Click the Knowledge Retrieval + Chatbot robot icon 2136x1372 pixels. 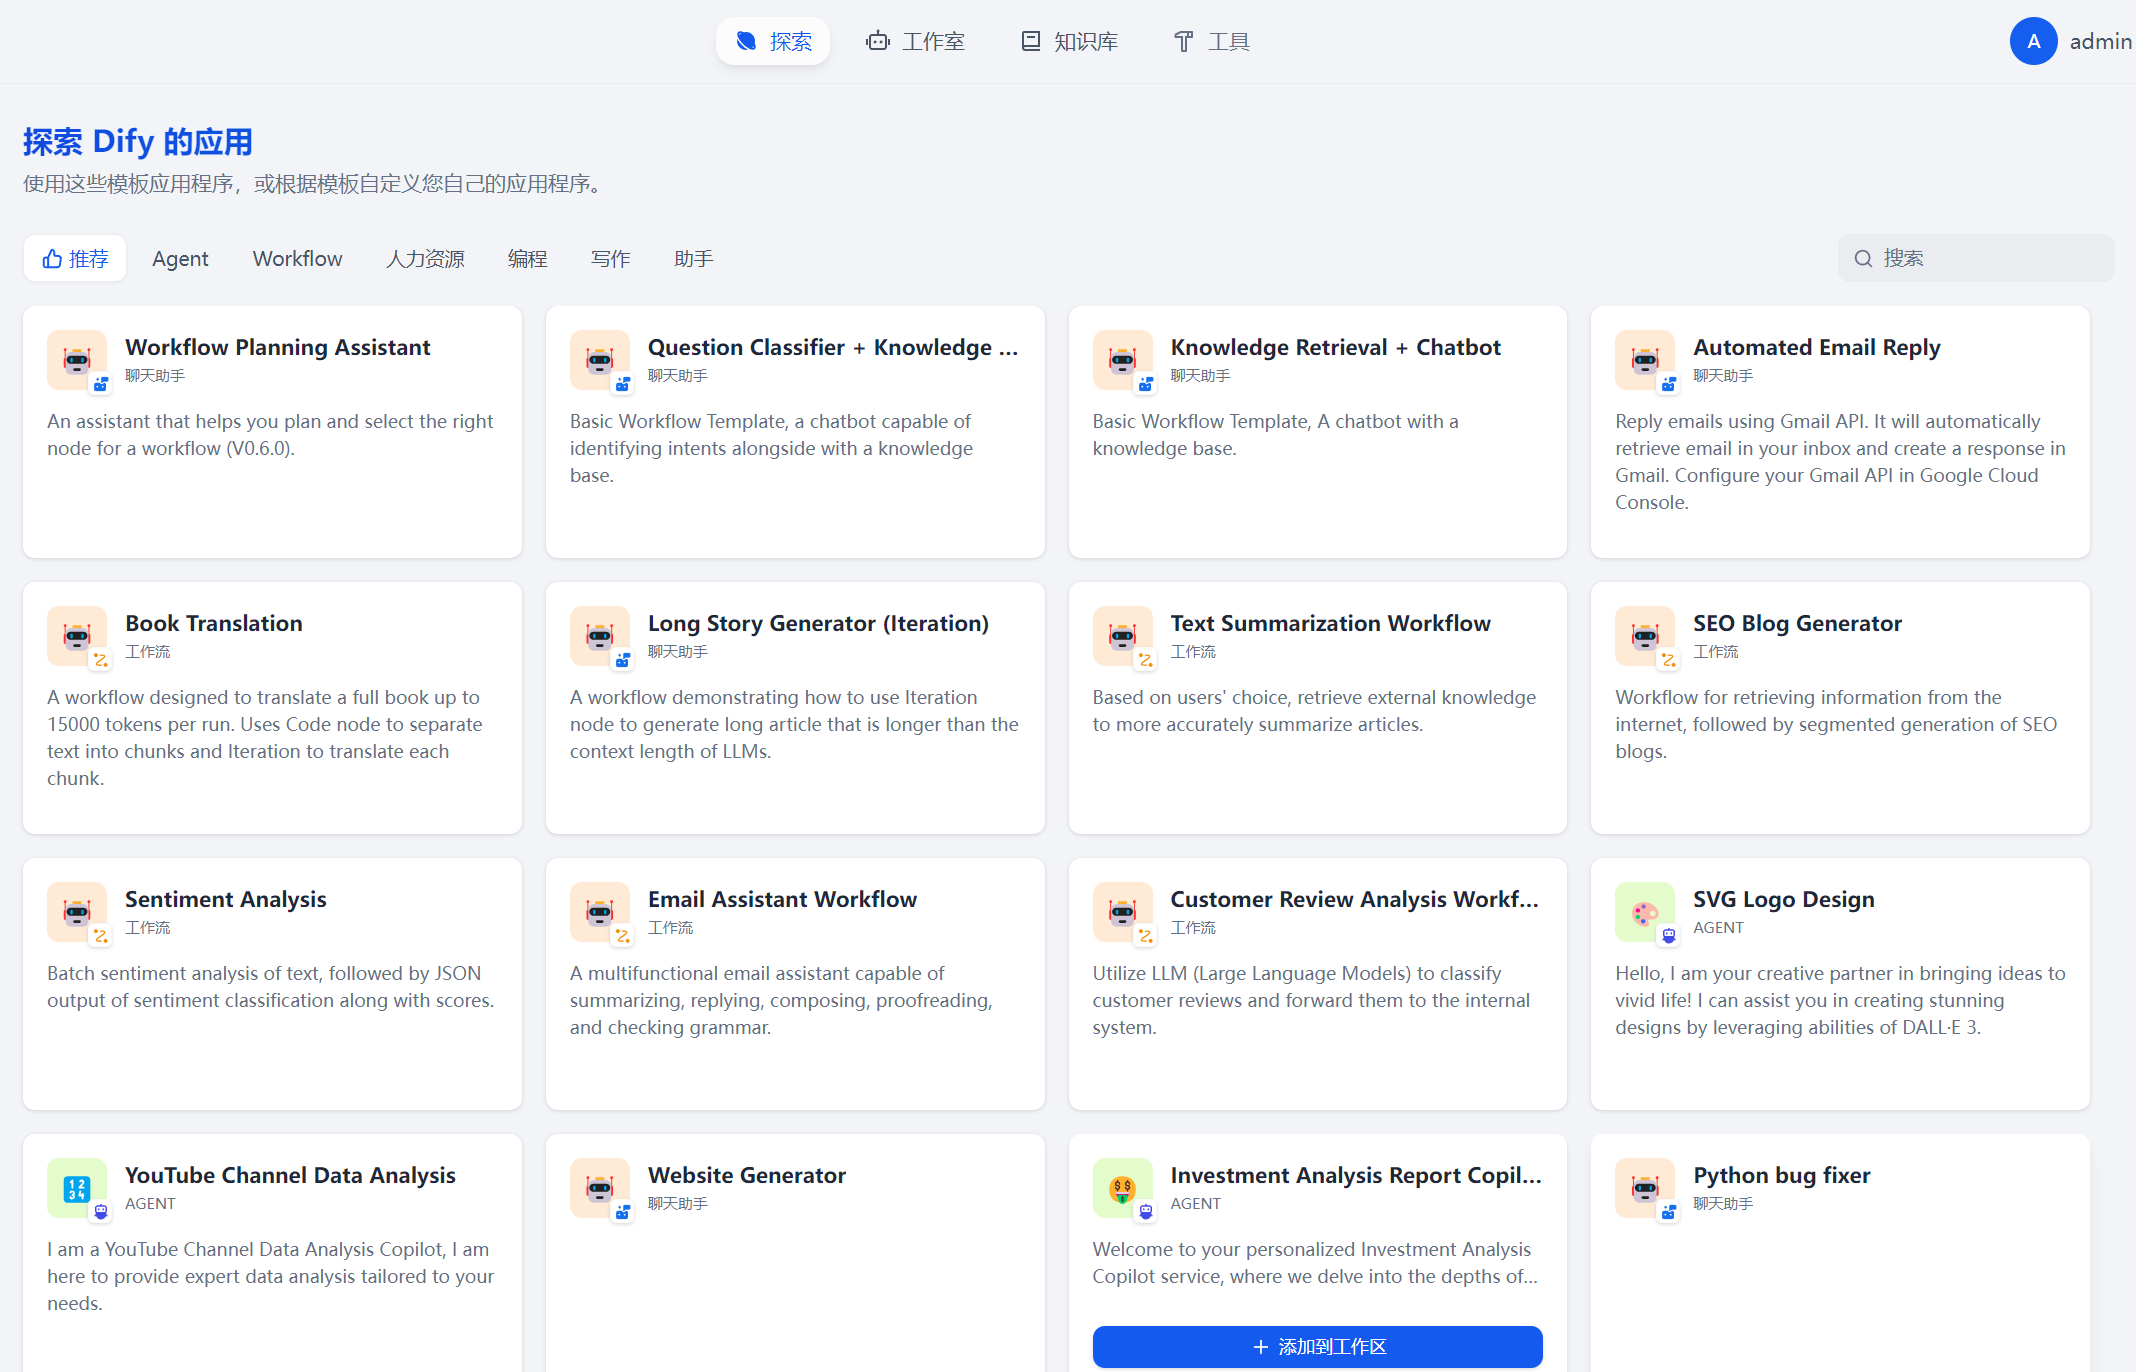point(1123,360)
